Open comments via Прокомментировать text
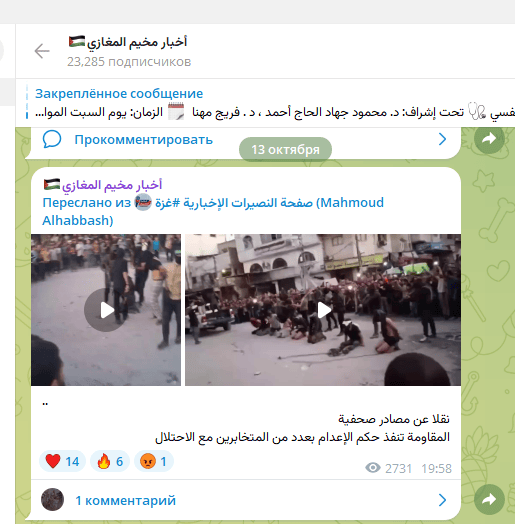 coord(143,140)
